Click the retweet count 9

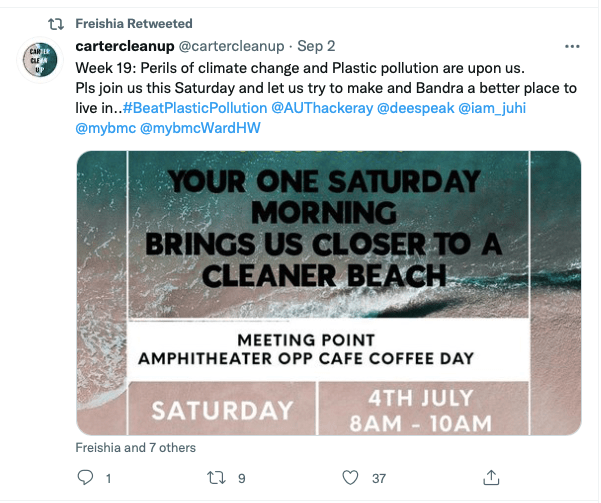click(241, 478)
